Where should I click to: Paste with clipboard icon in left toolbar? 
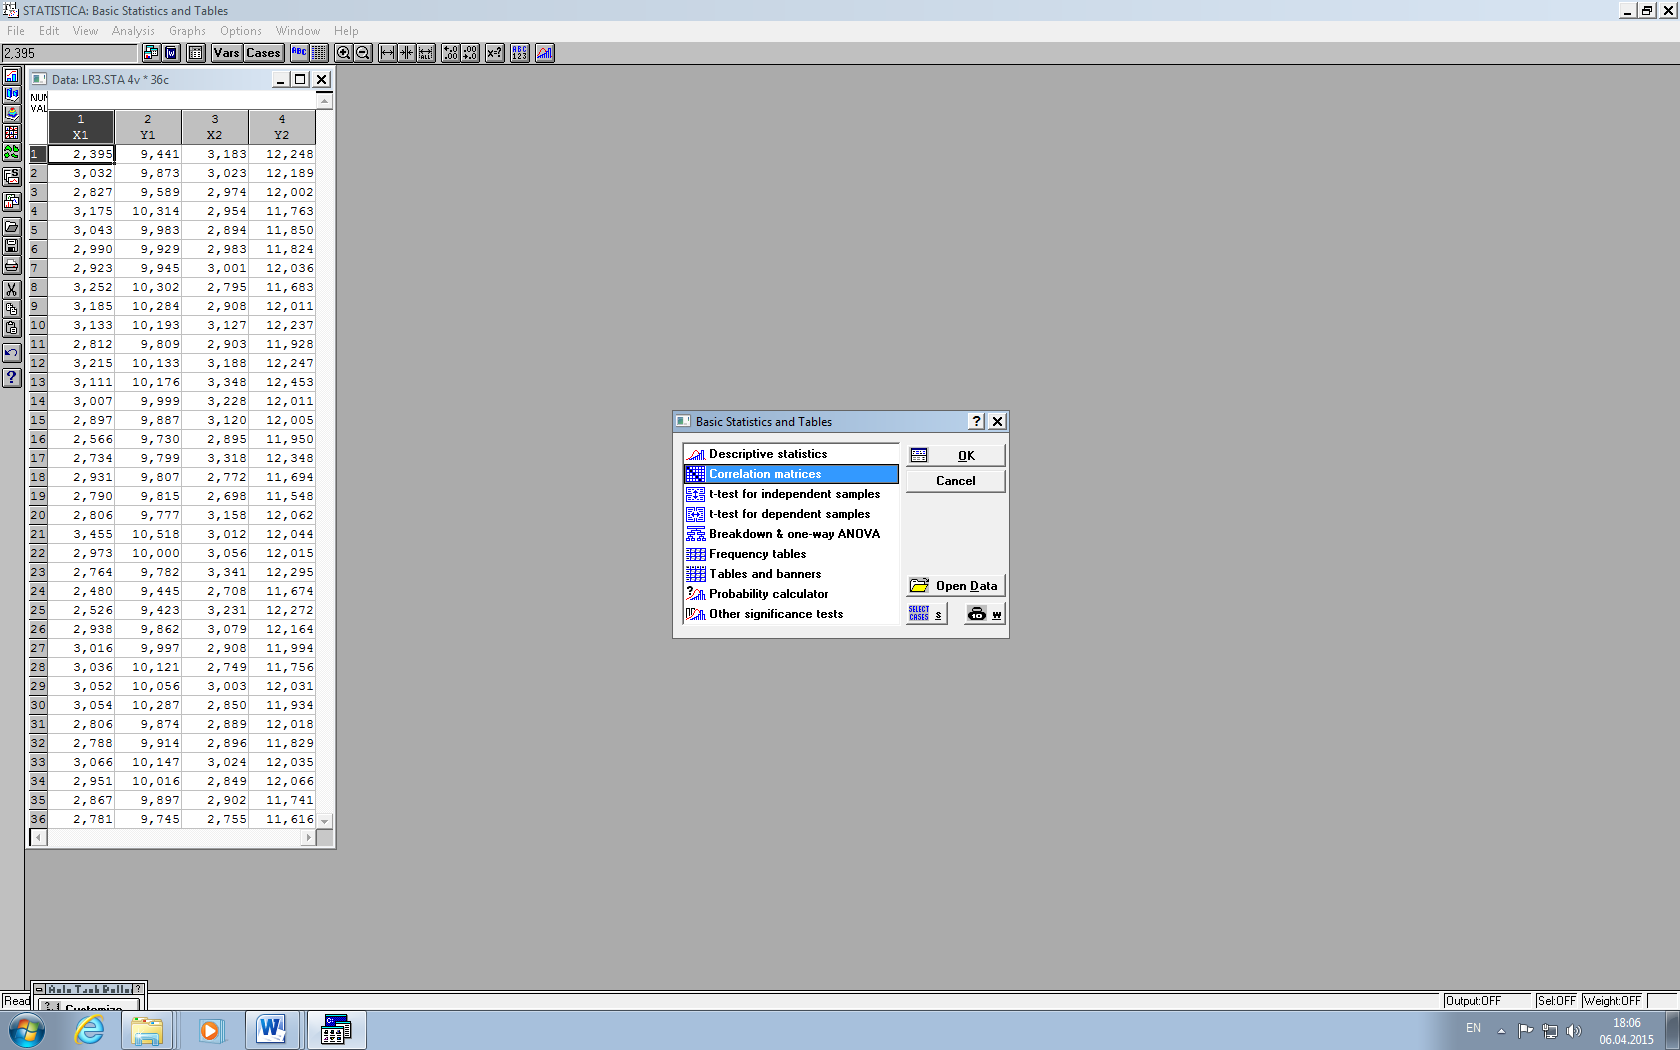tap(12, 328)
